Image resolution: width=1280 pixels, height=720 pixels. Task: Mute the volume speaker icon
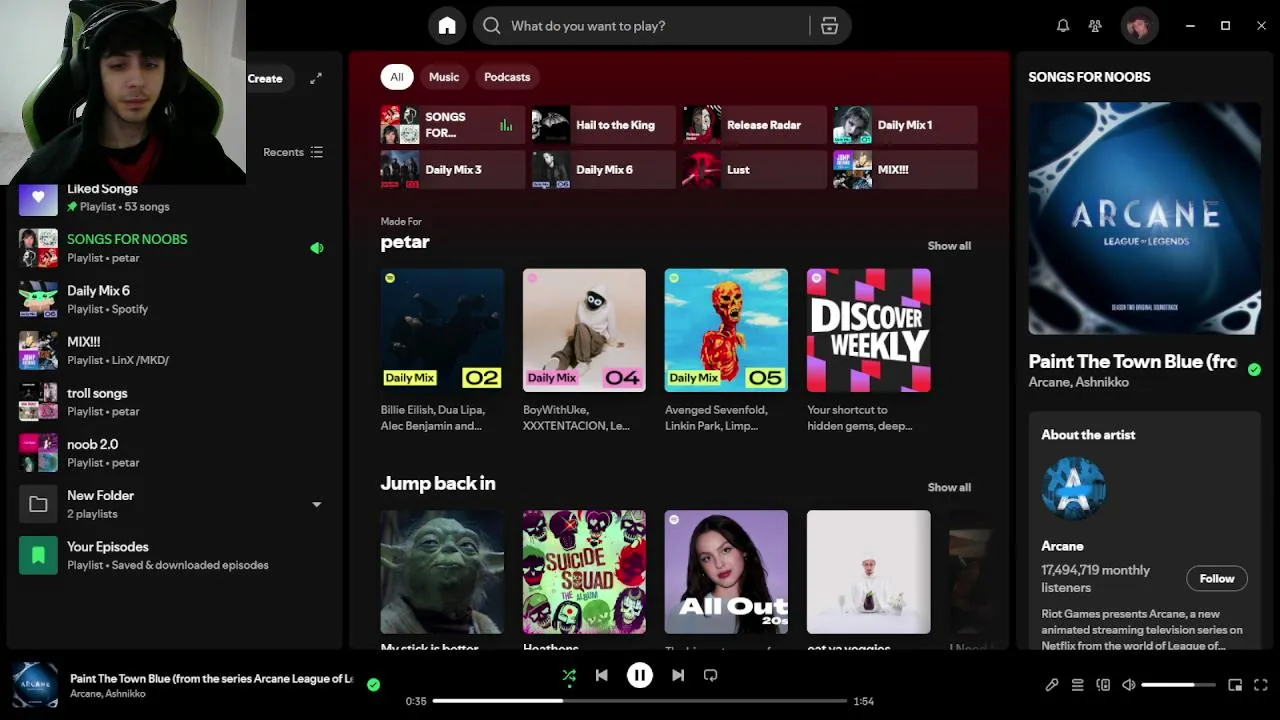[x=1129, y=685]
